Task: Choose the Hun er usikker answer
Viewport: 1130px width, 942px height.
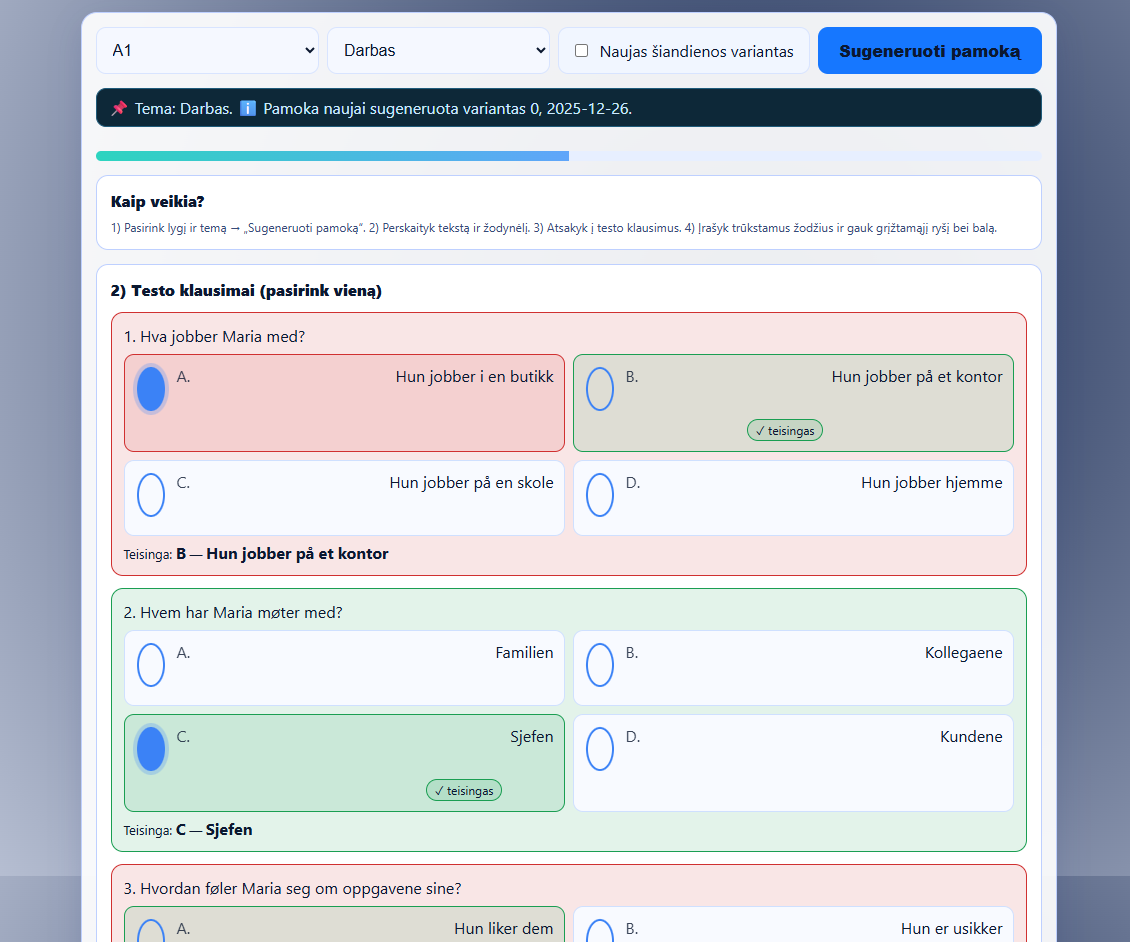Action: (x=600, y=930)
